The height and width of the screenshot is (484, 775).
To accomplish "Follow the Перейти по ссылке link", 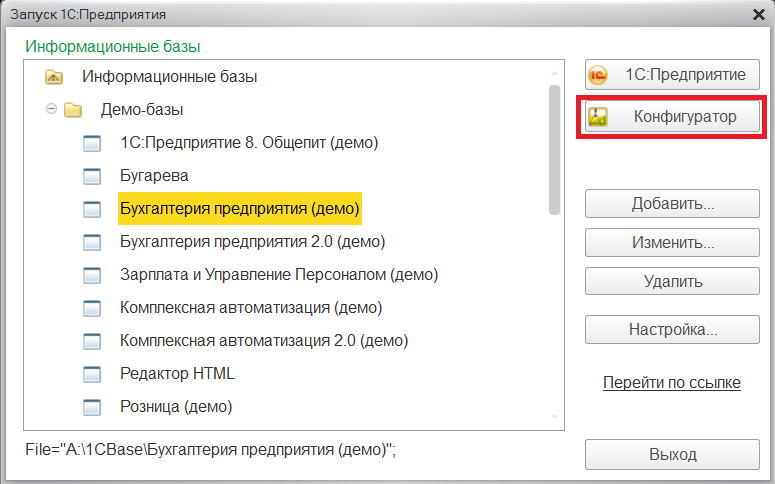I will click(671, 383).
